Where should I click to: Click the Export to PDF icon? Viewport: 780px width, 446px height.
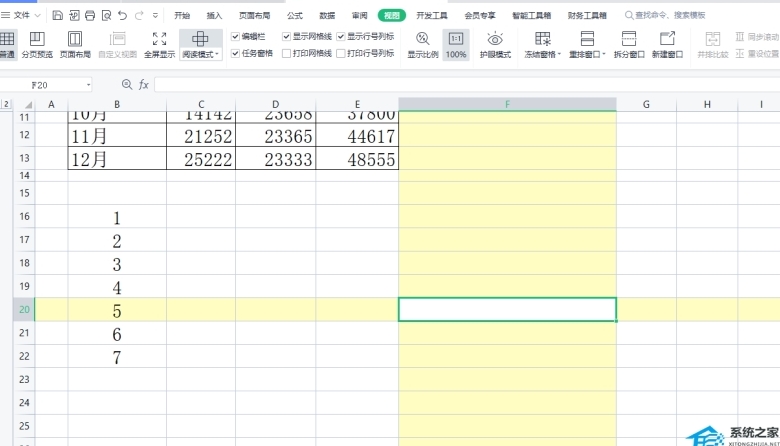tap(74, 15)
